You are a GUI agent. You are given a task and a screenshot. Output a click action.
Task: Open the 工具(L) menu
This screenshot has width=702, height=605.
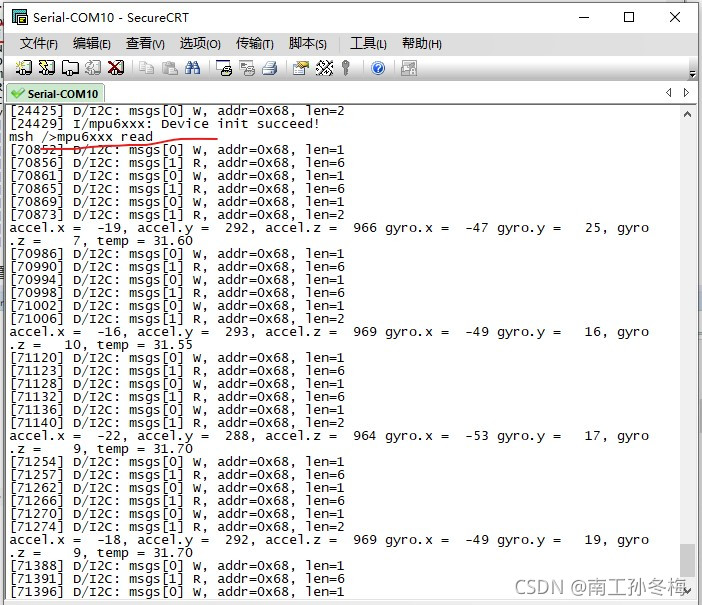click(x=368, y=43)
